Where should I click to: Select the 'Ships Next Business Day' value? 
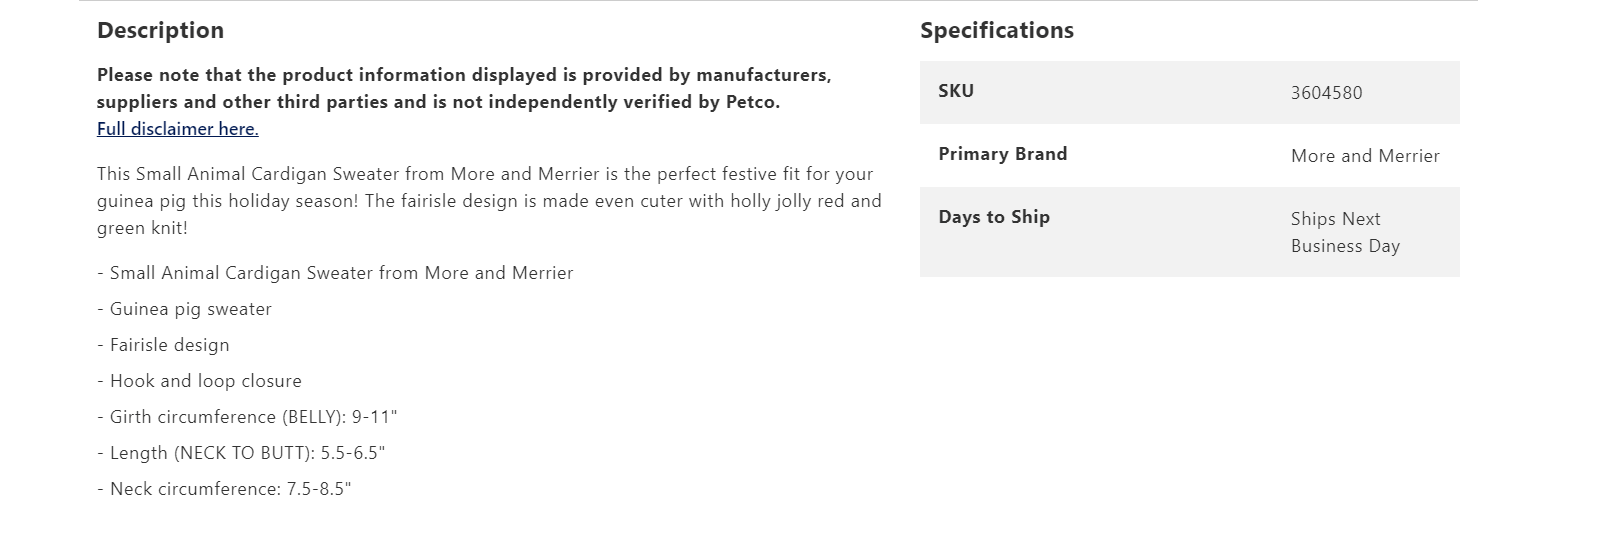(x=1344, y=232)
